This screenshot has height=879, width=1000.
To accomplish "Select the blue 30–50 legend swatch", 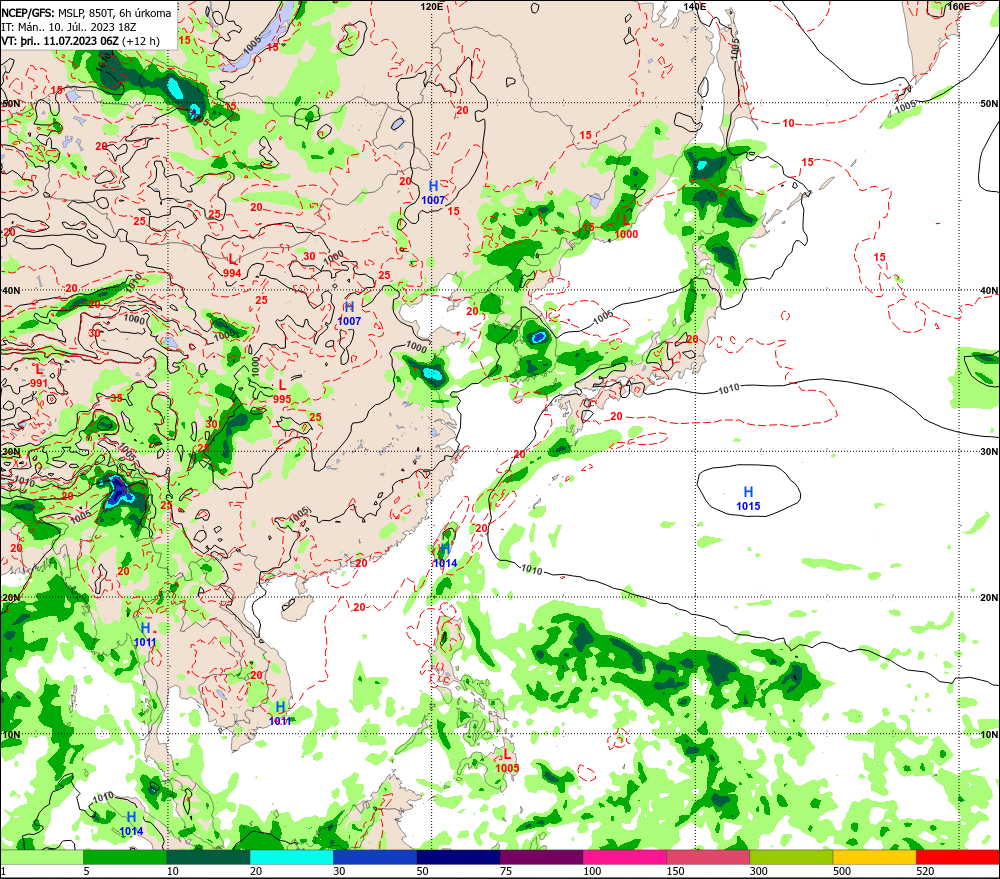I will click(375, 857).
